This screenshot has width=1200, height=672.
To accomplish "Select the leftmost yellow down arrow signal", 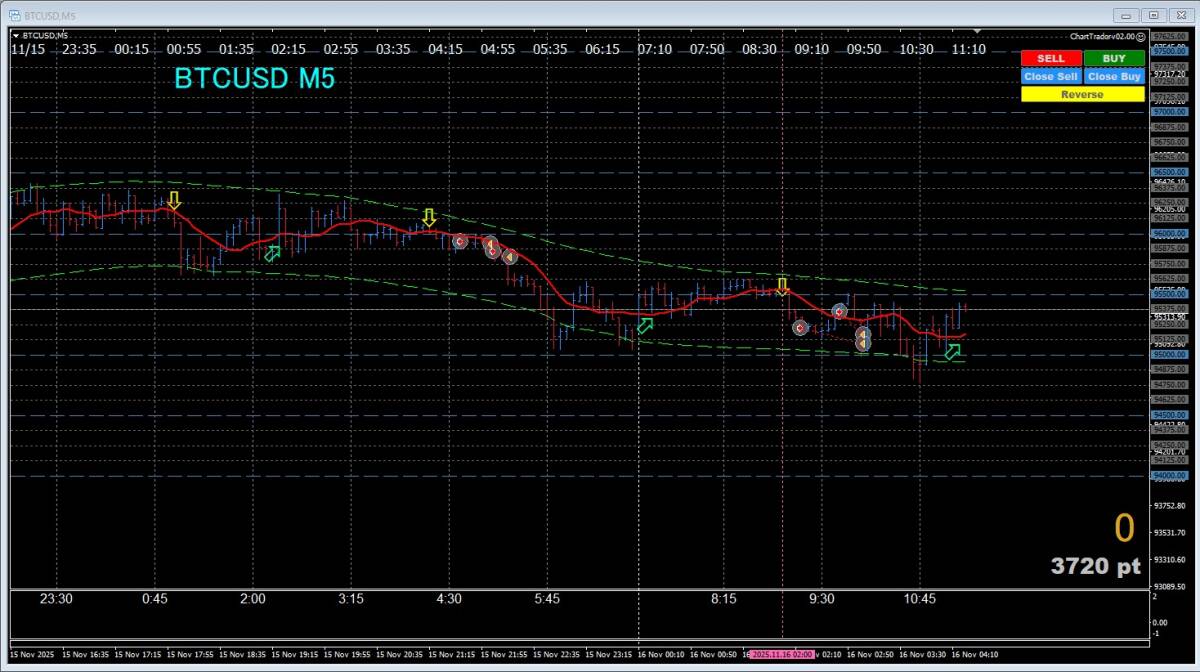I will [x=174, y=201].
